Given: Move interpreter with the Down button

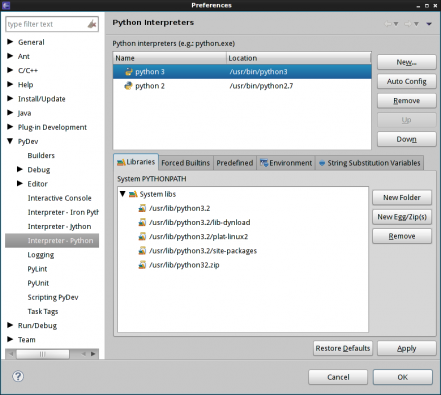Looking at the screenshot, I should (406, 139).
